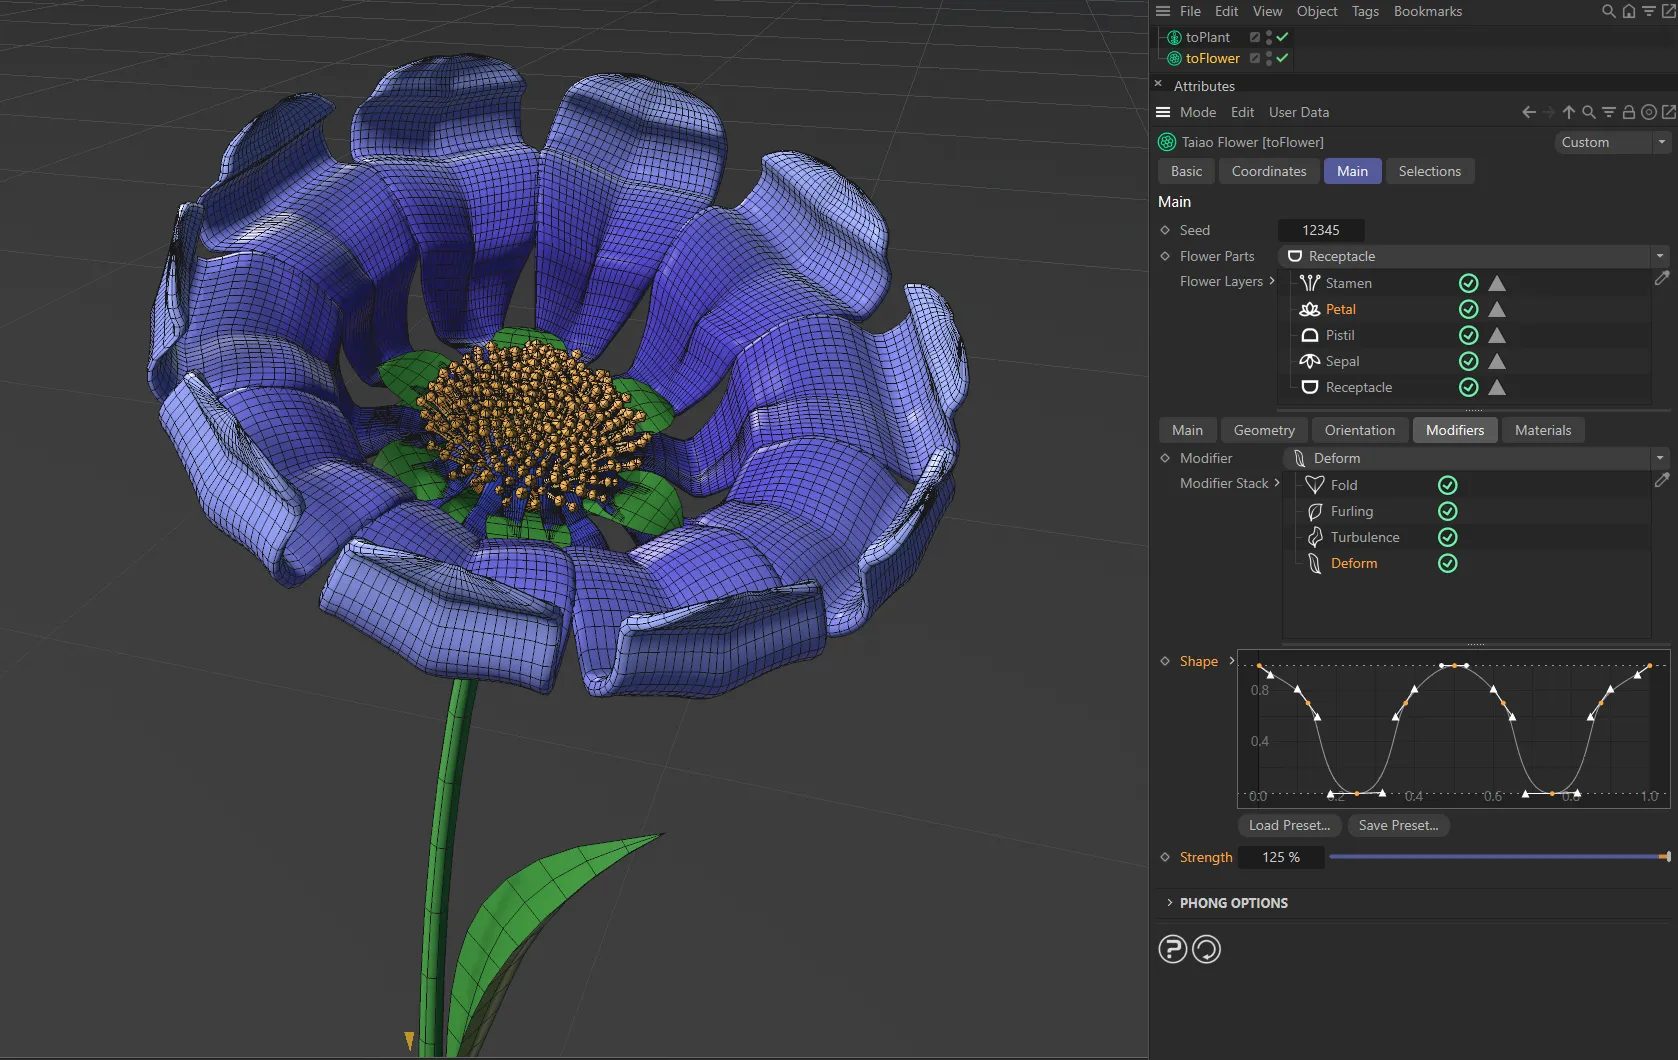
Task: Select the Stamen flower part icon
Action: [x=1310, y=283]
